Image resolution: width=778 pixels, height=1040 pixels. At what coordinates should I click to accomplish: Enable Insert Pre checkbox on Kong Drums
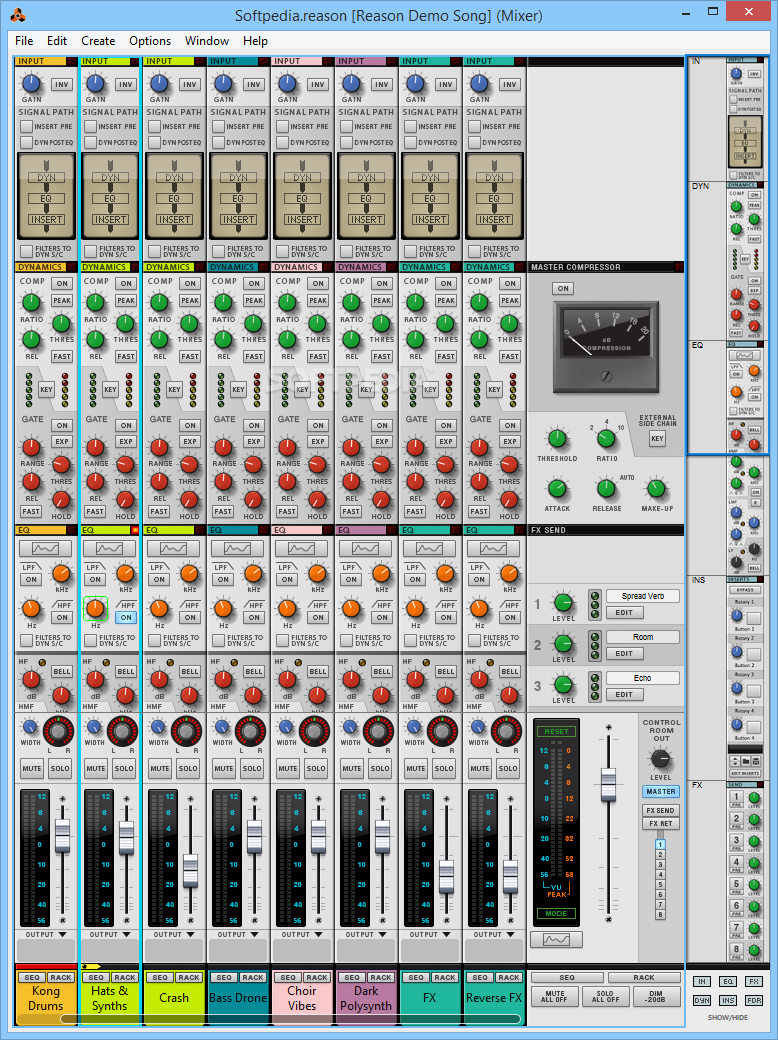click(x=27, y=126)
